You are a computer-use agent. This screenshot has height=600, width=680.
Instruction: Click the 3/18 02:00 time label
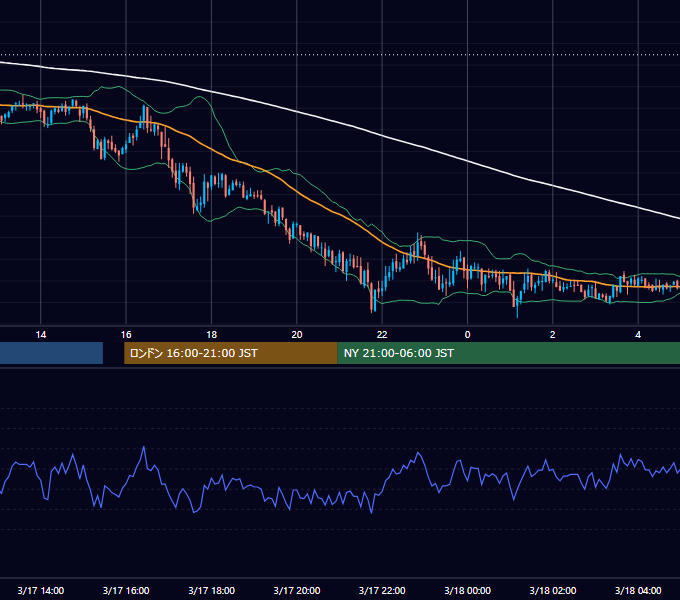pos(552,590)
